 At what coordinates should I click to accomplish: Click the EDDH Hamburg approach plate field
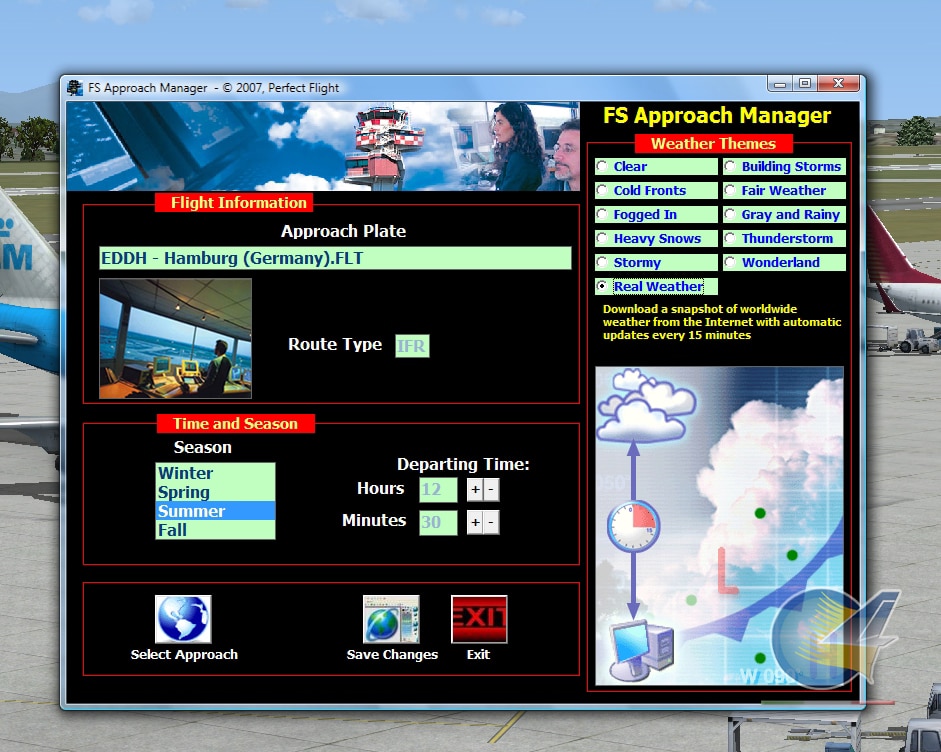click(335, 258)
